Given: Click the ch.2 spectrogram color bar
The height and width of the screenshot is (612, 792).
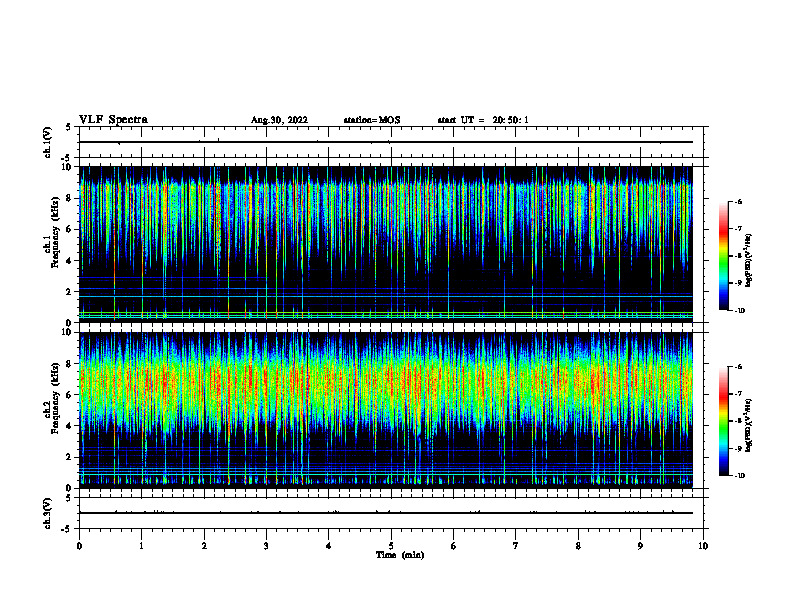Looking at the screenshot, I should click(724, 421).
